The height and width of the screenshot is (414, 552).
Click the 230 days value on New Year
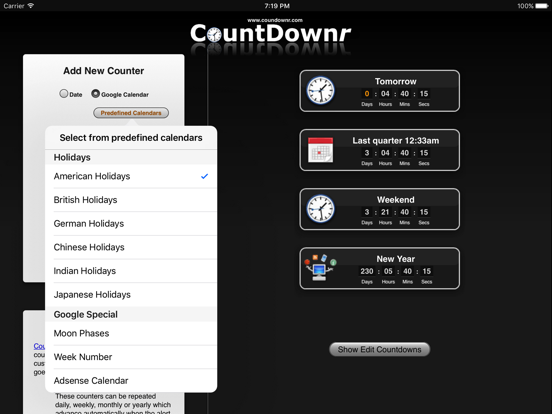367,271
